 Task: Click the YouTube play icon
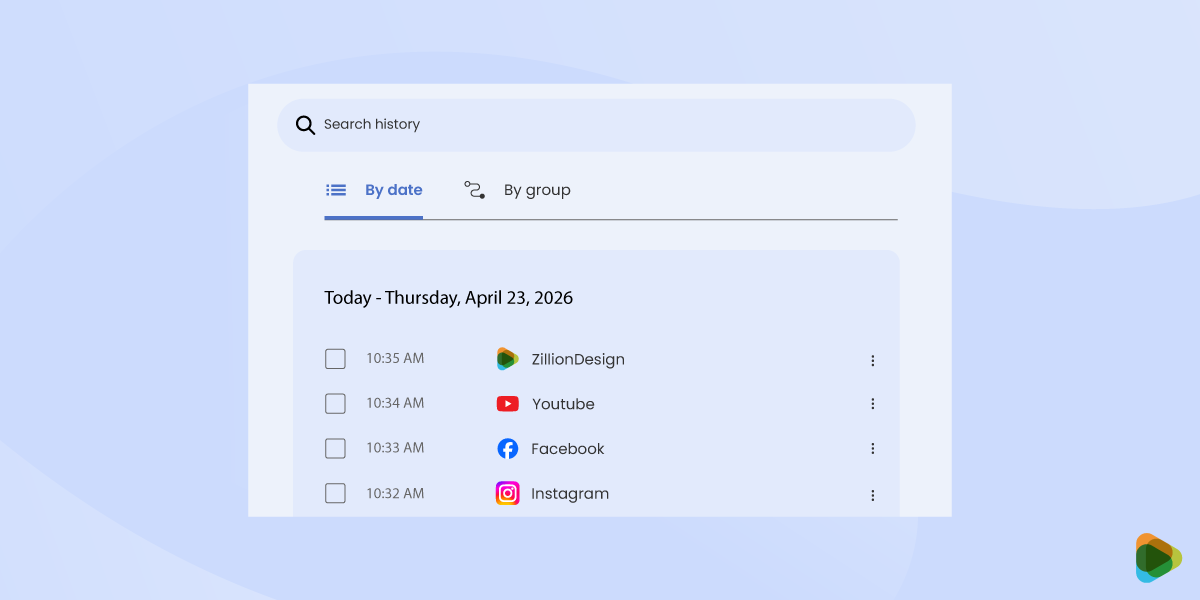[508, 403]
